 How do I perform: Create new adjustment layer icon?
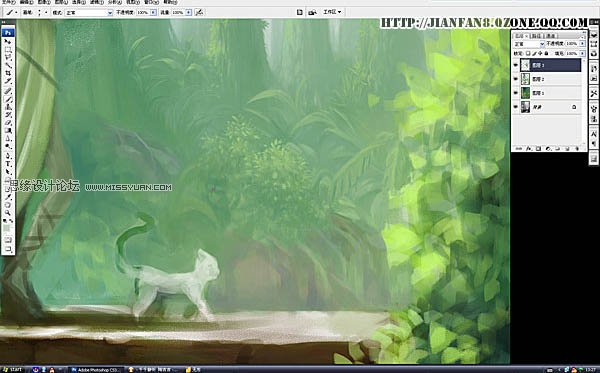coord(548,148)
